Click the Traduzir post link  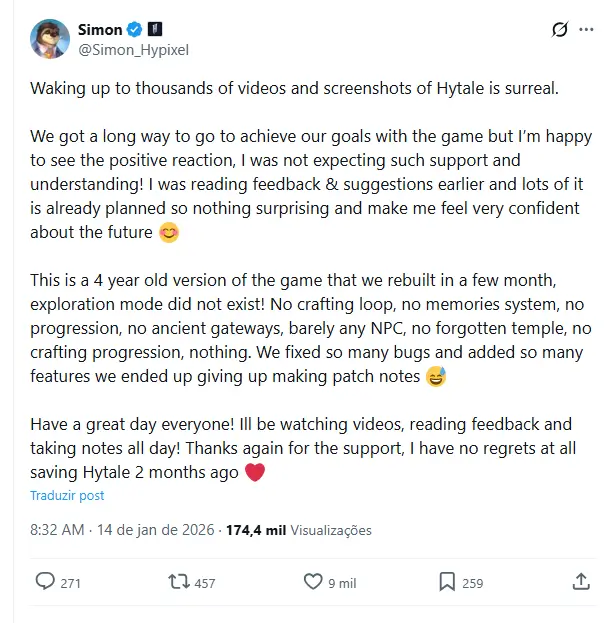pyautogui.click(x=66, y=495)
